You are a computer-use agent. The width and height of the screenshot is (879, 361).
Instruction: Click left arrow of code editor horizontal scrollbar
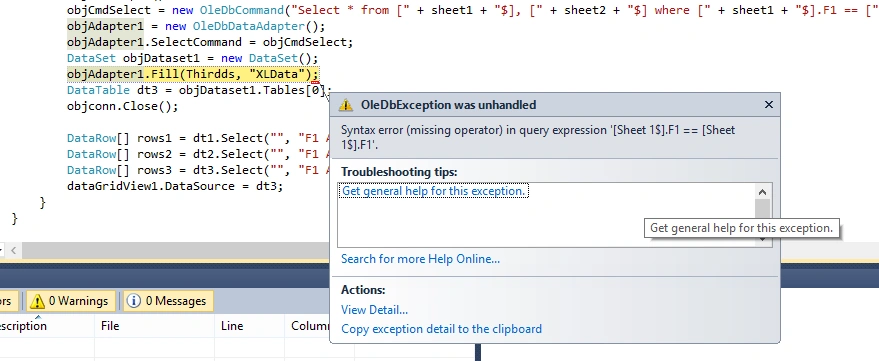click(13, 251)
